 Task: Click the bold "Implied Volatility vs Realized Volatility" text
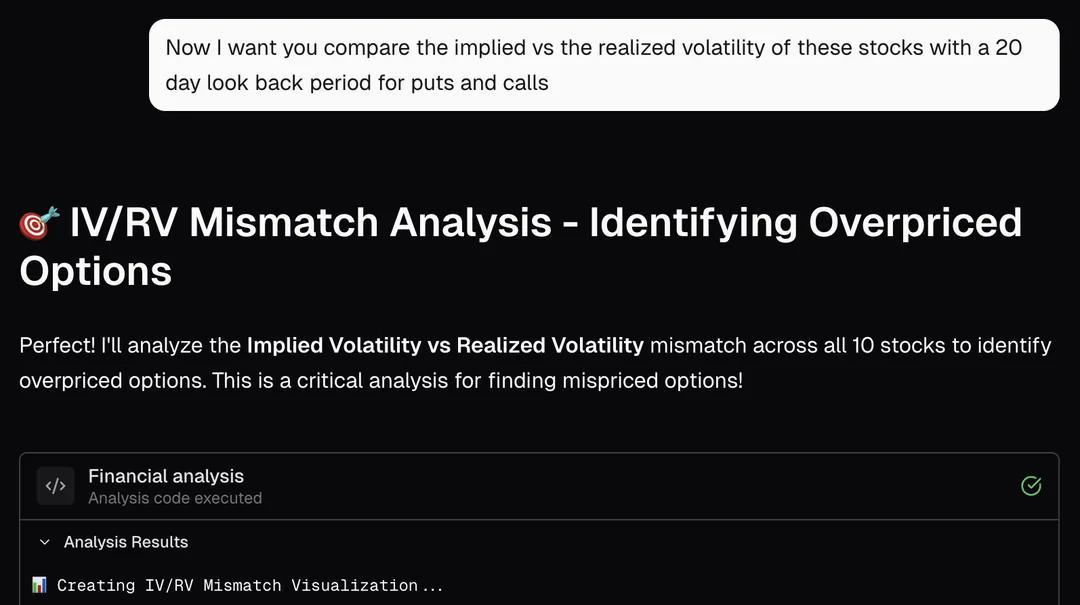click(445, 345)
